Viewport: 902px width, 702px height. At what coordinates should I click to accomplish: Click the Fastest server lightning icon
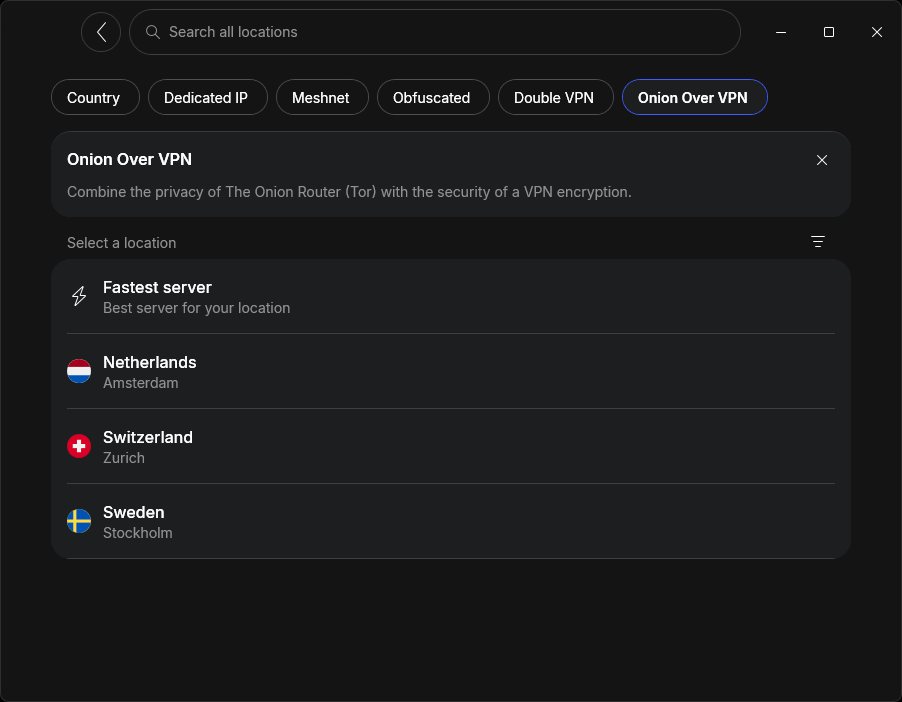coord(79,296)
